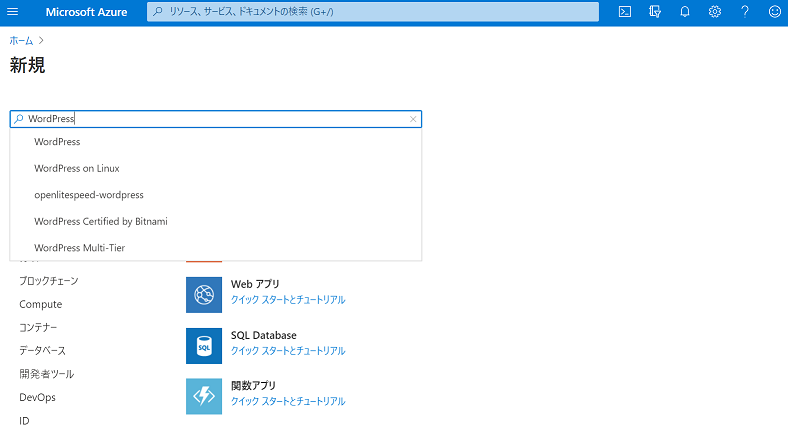Screen dimensions: 788x428
Task: Select WordPress on Linux suggestion
Action: (216, 168)
